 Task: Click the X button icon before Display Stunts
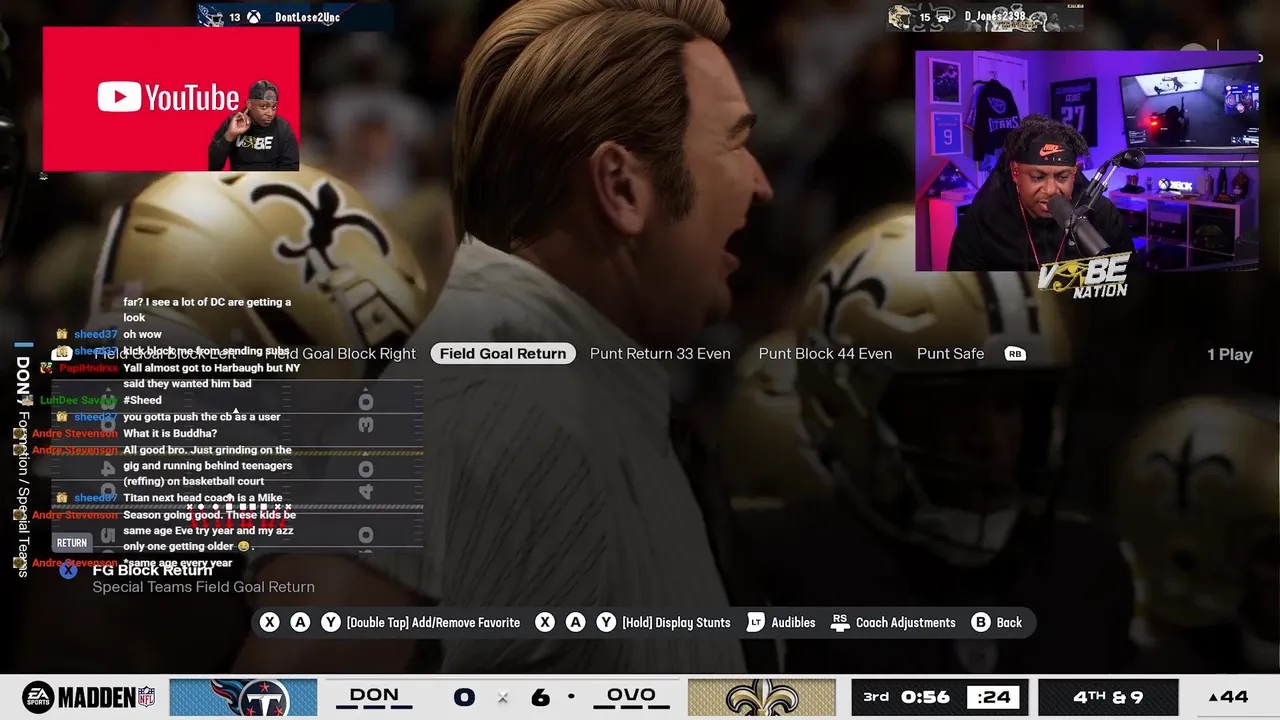[x=545, y=622]
